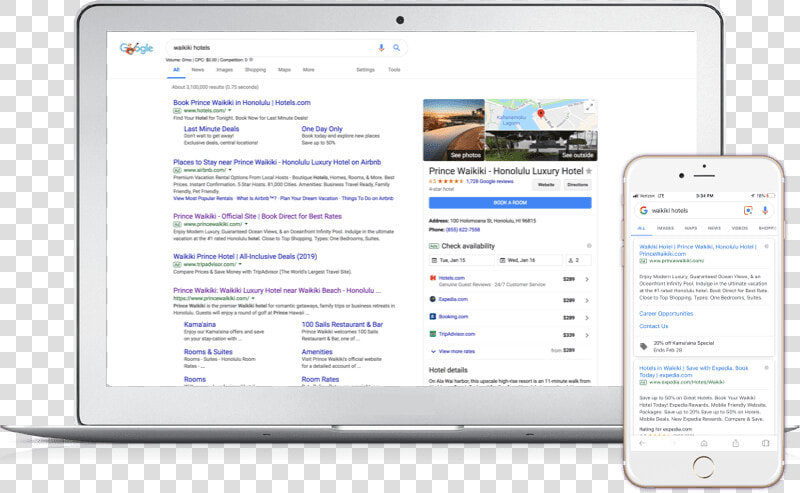Tap the price tag icon on phone
This screenshot has width=800, height=493.
tap(644, 347)
